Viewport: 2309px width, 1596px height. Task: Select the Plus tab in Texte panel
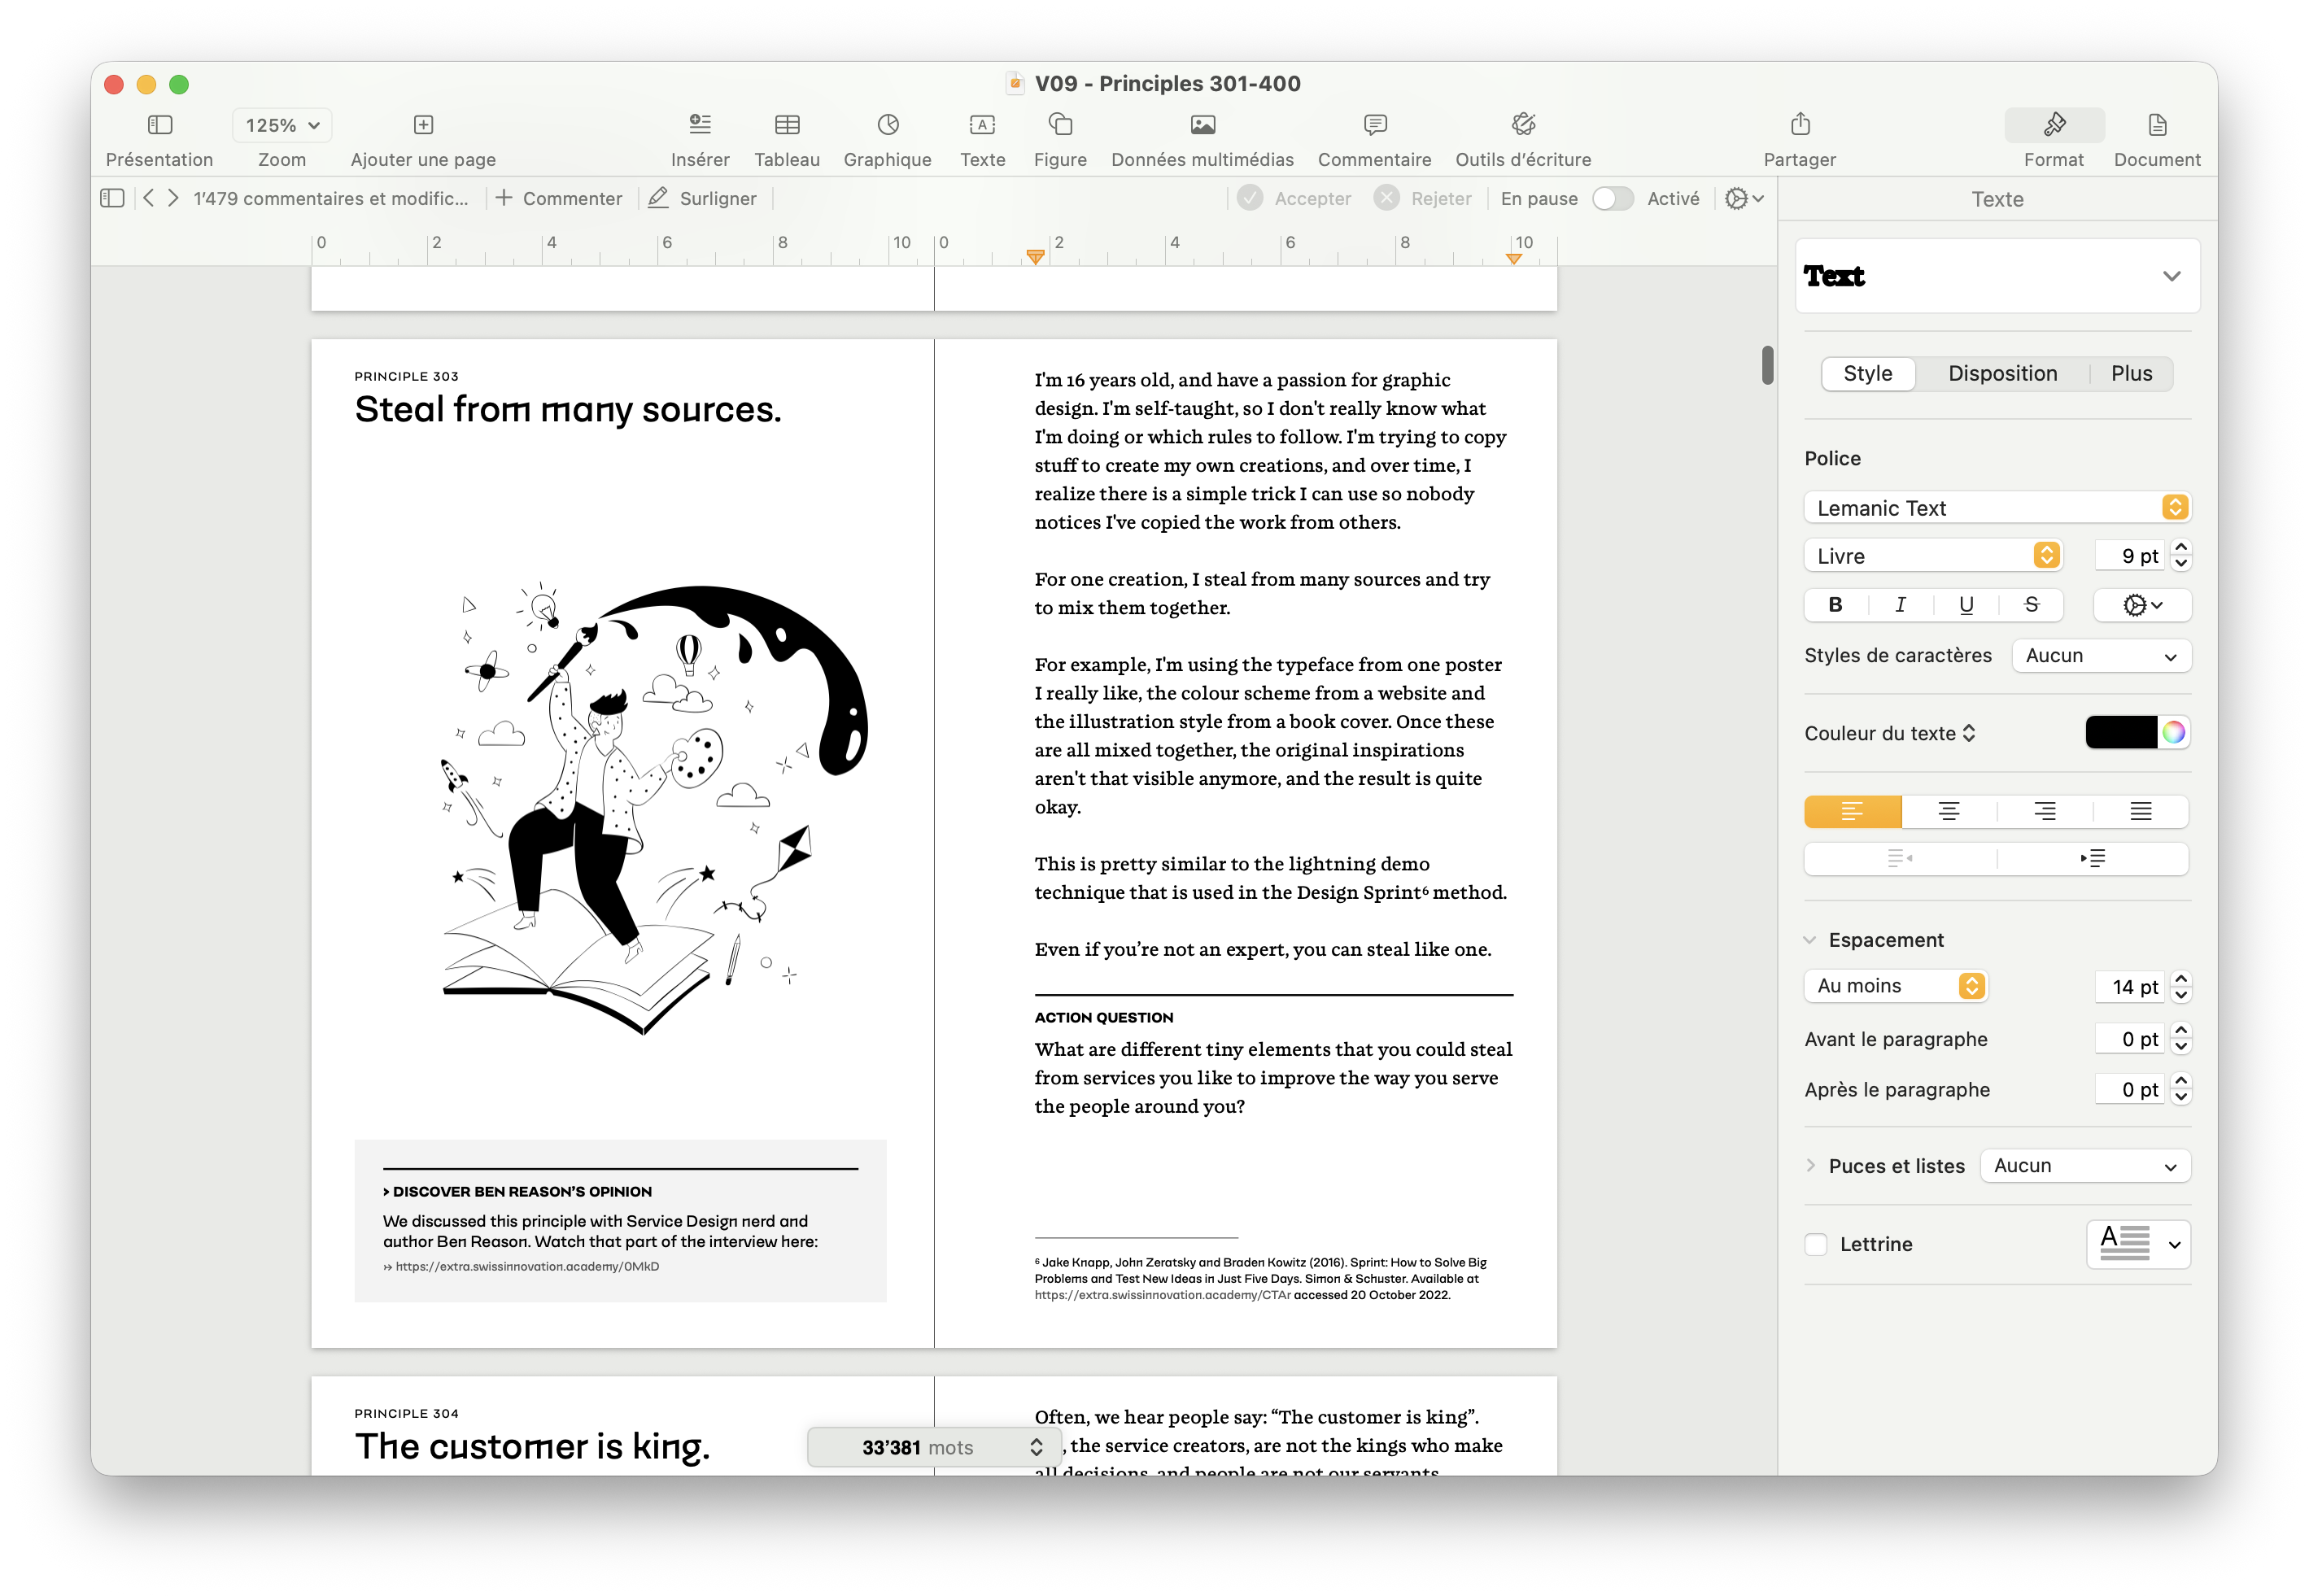2131,373
